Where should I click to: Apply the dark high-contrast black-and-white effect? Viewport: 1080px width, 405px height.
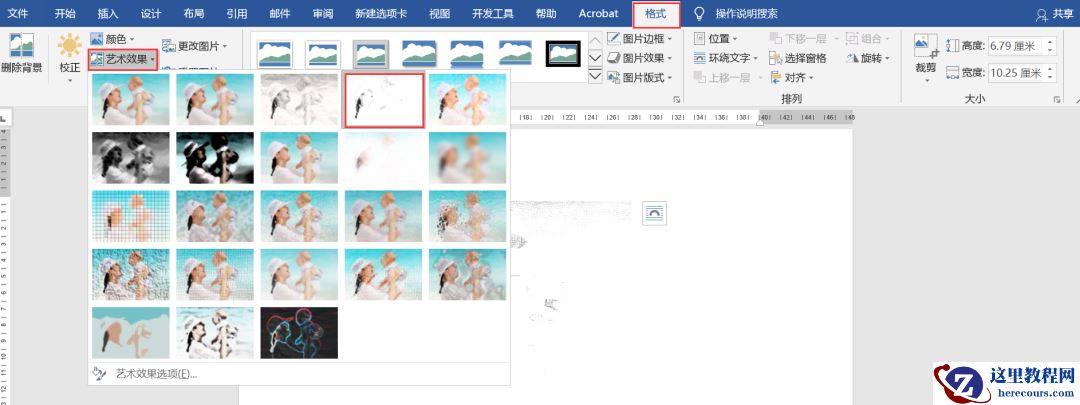(215, 158)
